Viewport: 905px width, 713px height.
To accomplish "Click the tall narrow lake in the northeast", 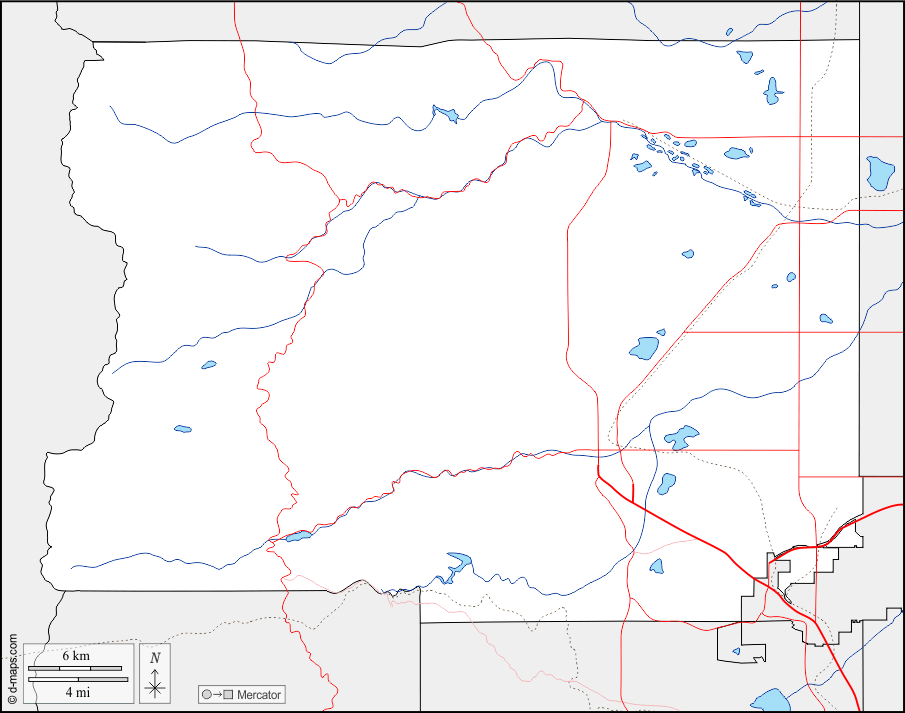I will click(x=772, y=91).
